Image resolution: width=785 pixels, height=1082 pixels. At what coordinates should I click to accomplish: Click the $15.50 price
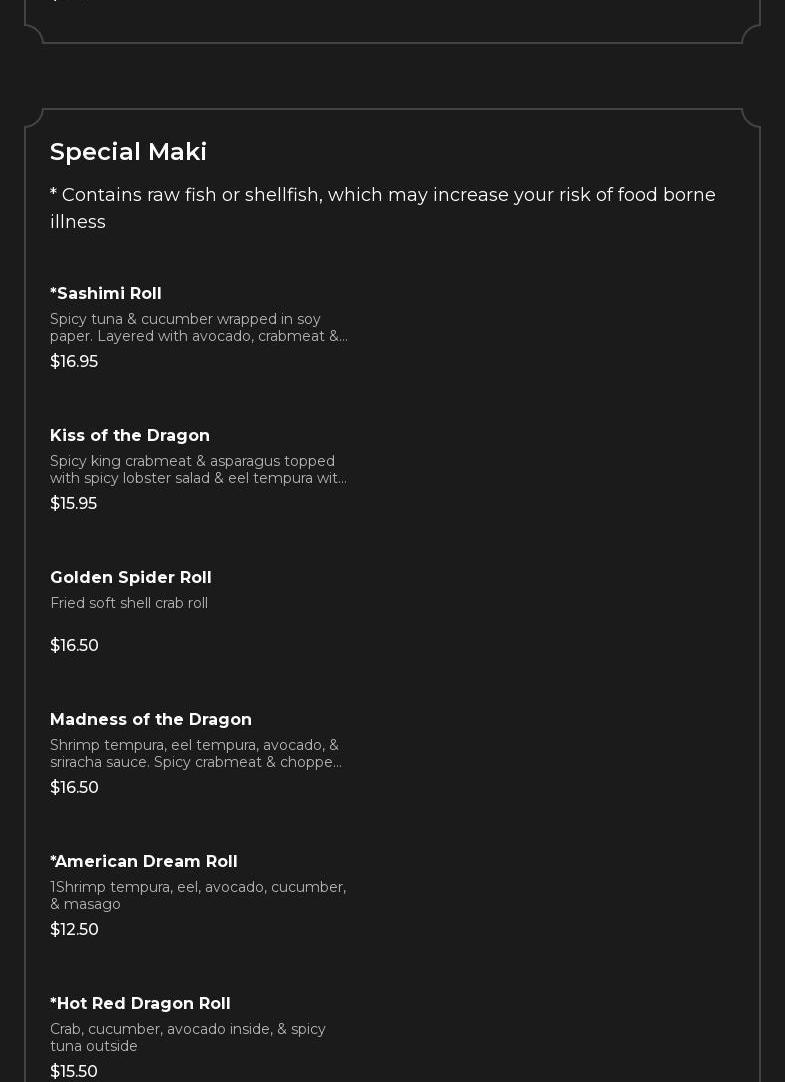74,1071
